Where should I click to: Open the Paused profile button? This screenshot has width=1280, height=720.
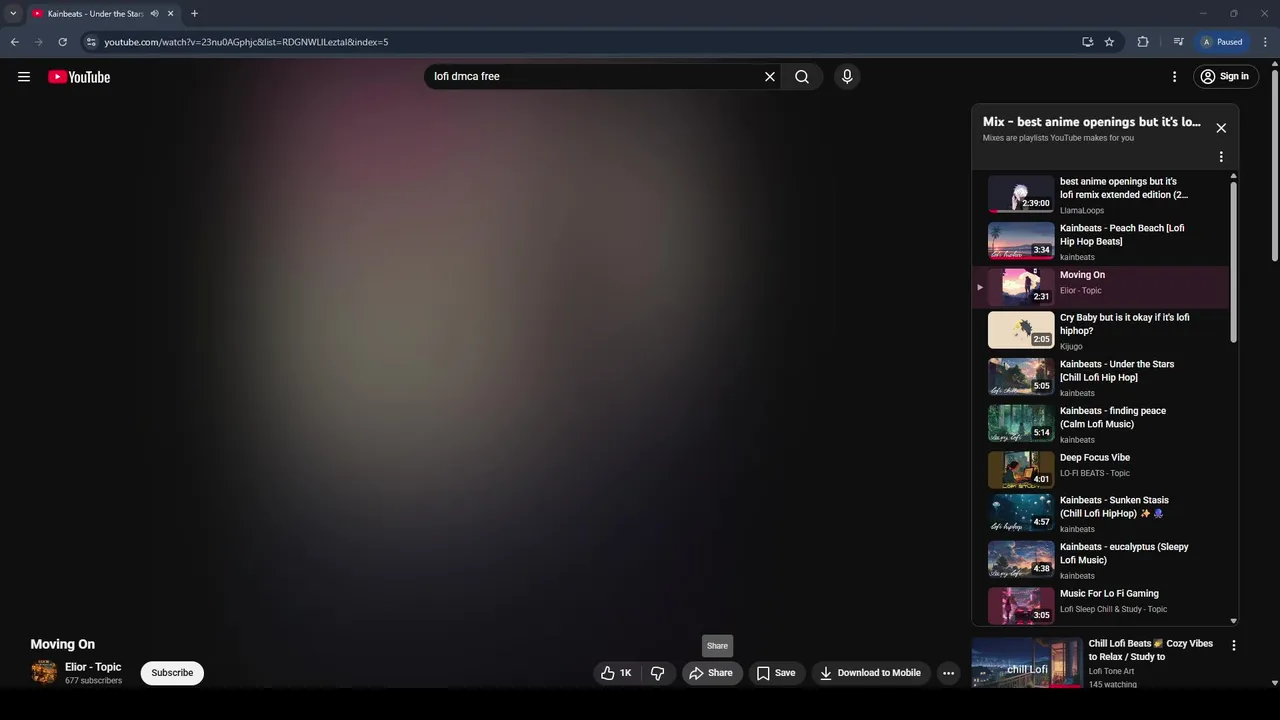[x=1221, y=42]
